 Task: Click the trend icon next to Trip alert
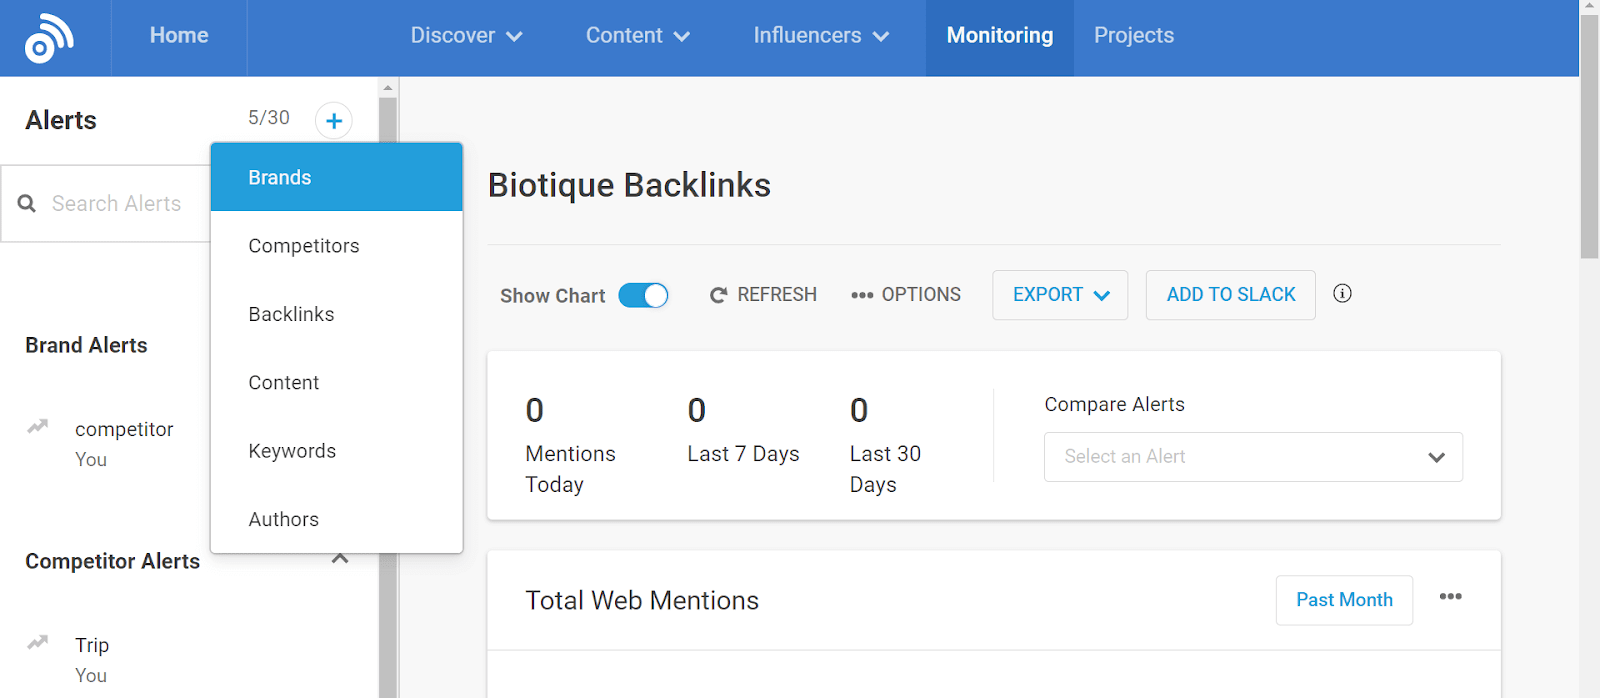(x=38, y=643)
